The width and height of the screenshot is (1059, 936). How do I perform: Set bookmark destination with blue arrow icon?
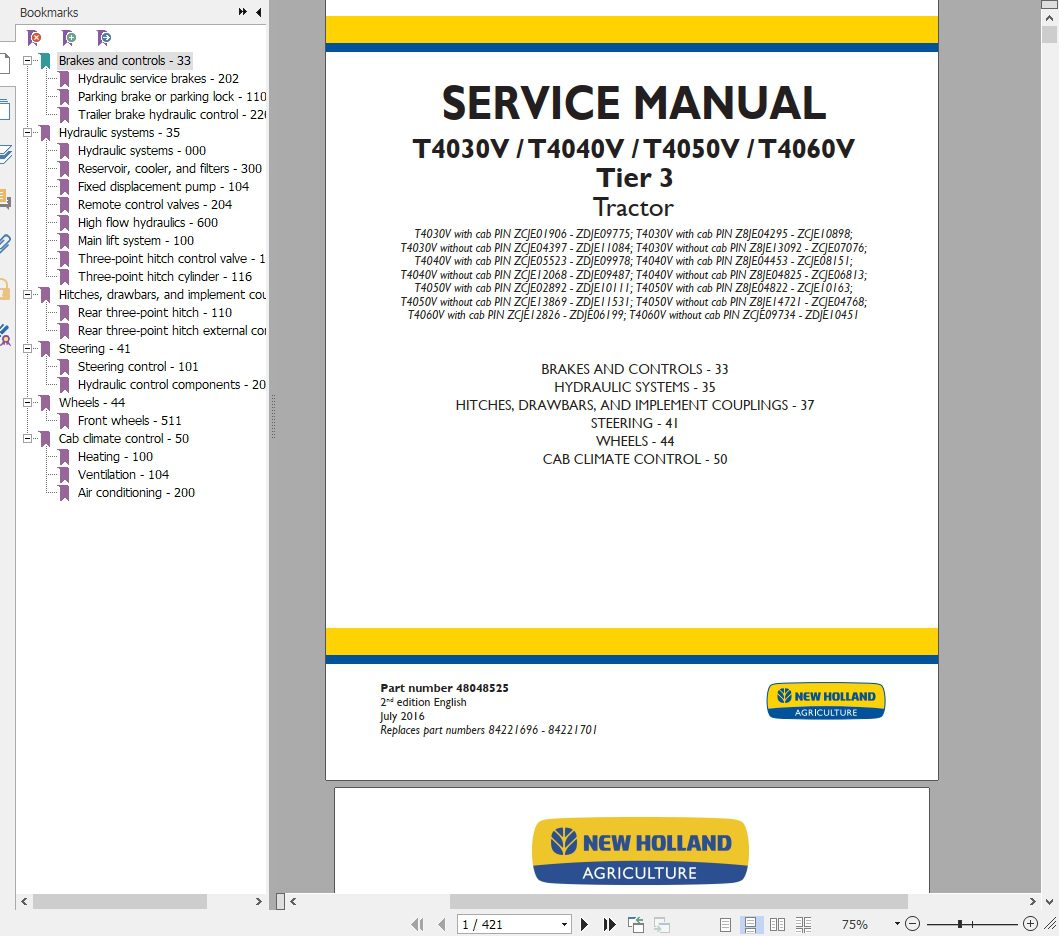(103, 38)
